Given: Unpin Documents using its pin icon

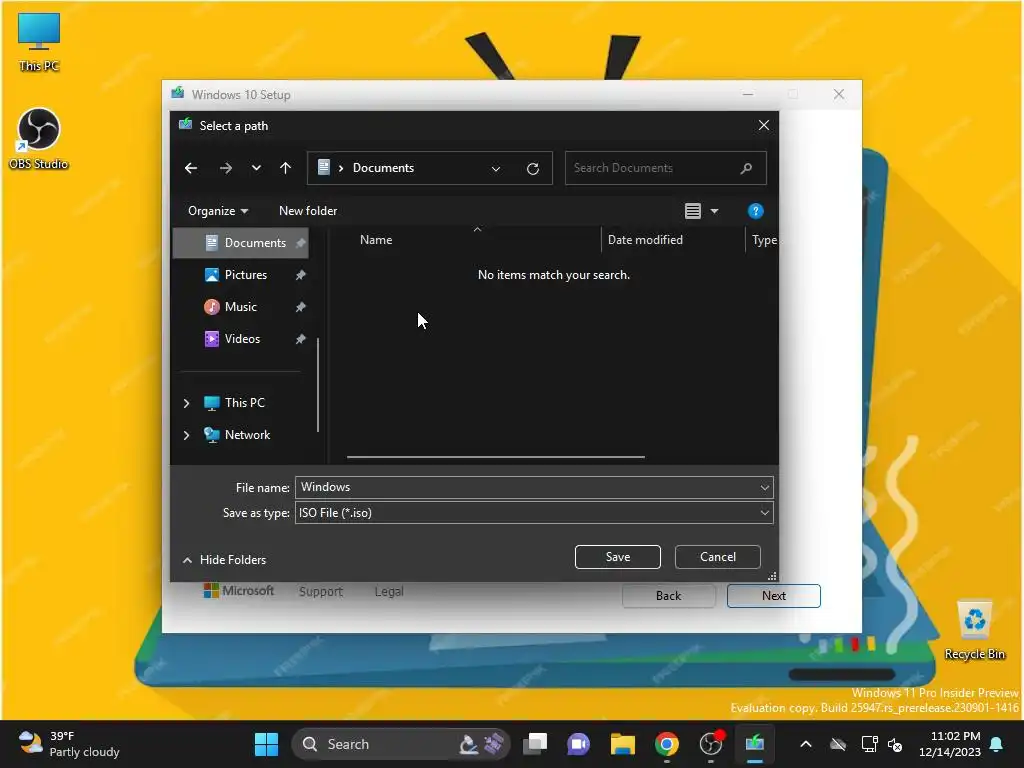Looking at the screenshot, I should click(x=300, y=243).
